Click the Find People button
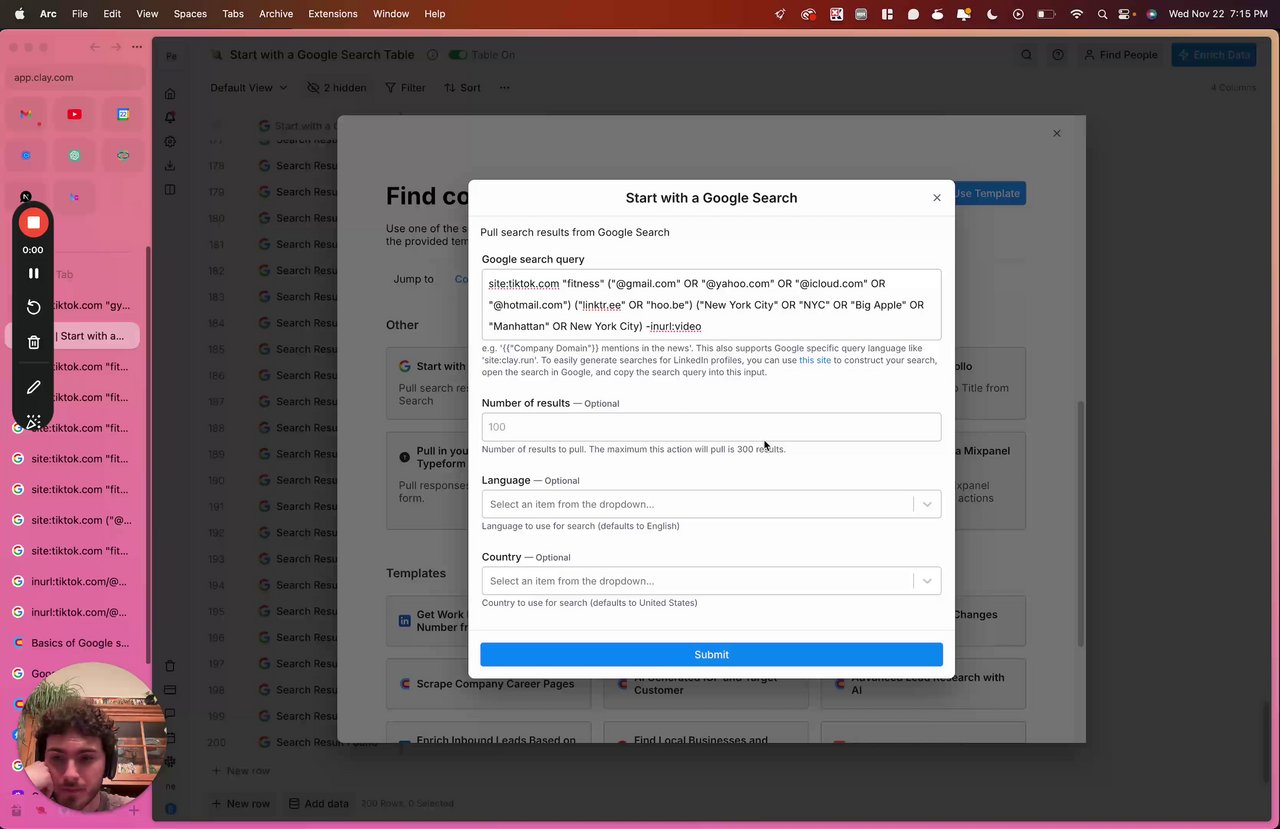Viewport: 1280px width, 829px height. (x=1121, y=55)
